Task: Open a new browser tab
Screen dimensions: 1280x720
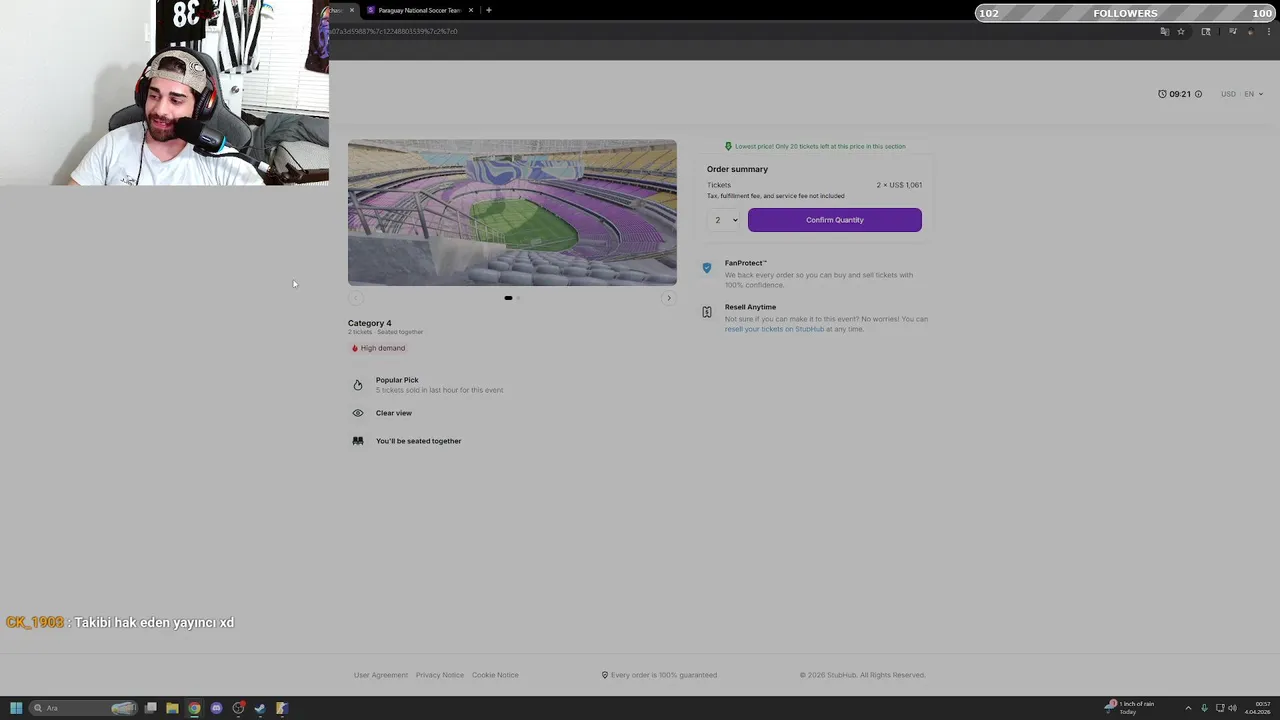Action: click(489, 10)
